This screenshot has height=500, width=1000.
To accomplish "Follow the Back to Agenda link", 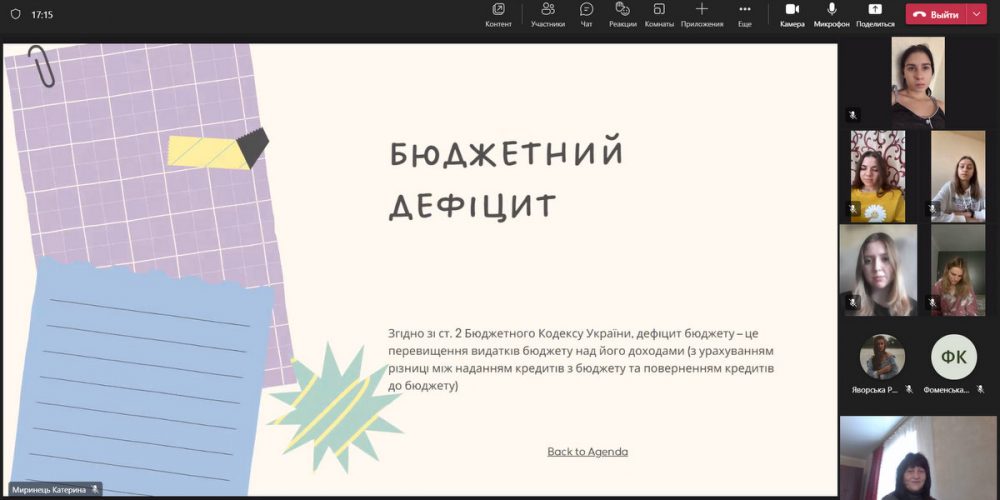I will pyautogui.click(x=588, y=452).
